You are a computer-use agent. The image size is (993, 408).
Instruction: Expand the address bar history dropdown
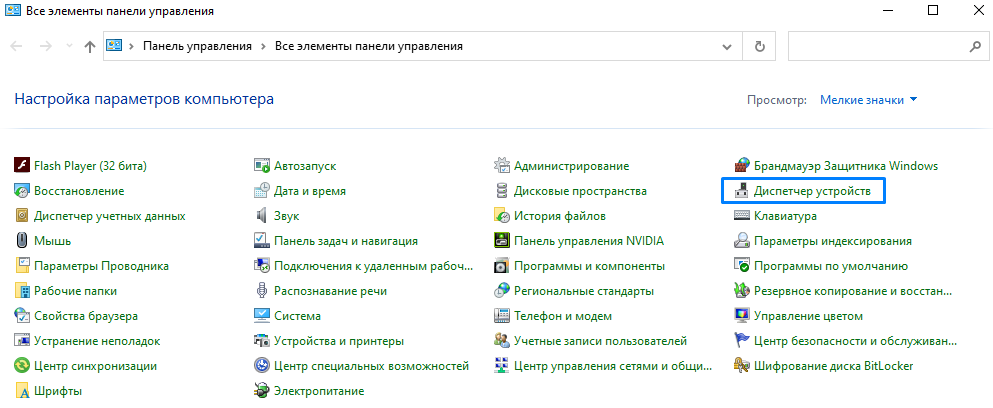click(x=727, y=46)
